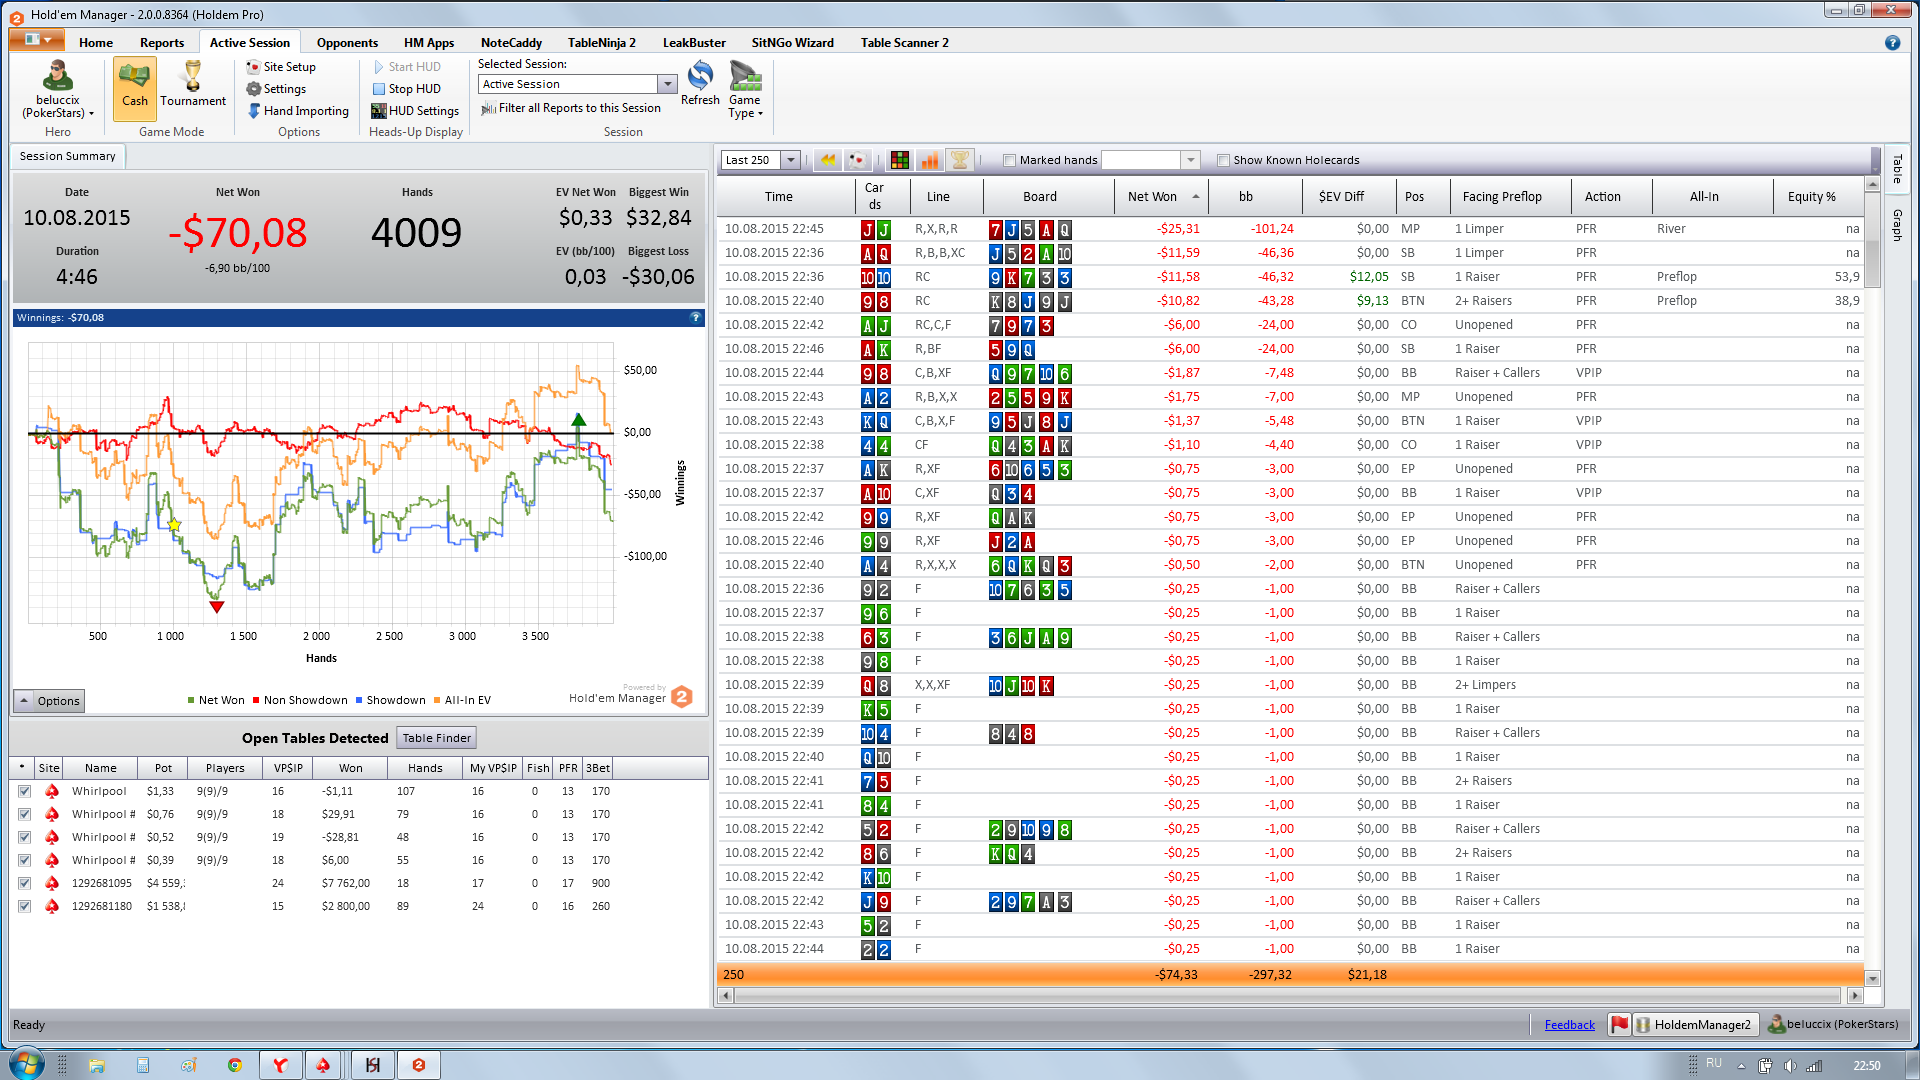Open the Last 250 hands dropdown

791,160
